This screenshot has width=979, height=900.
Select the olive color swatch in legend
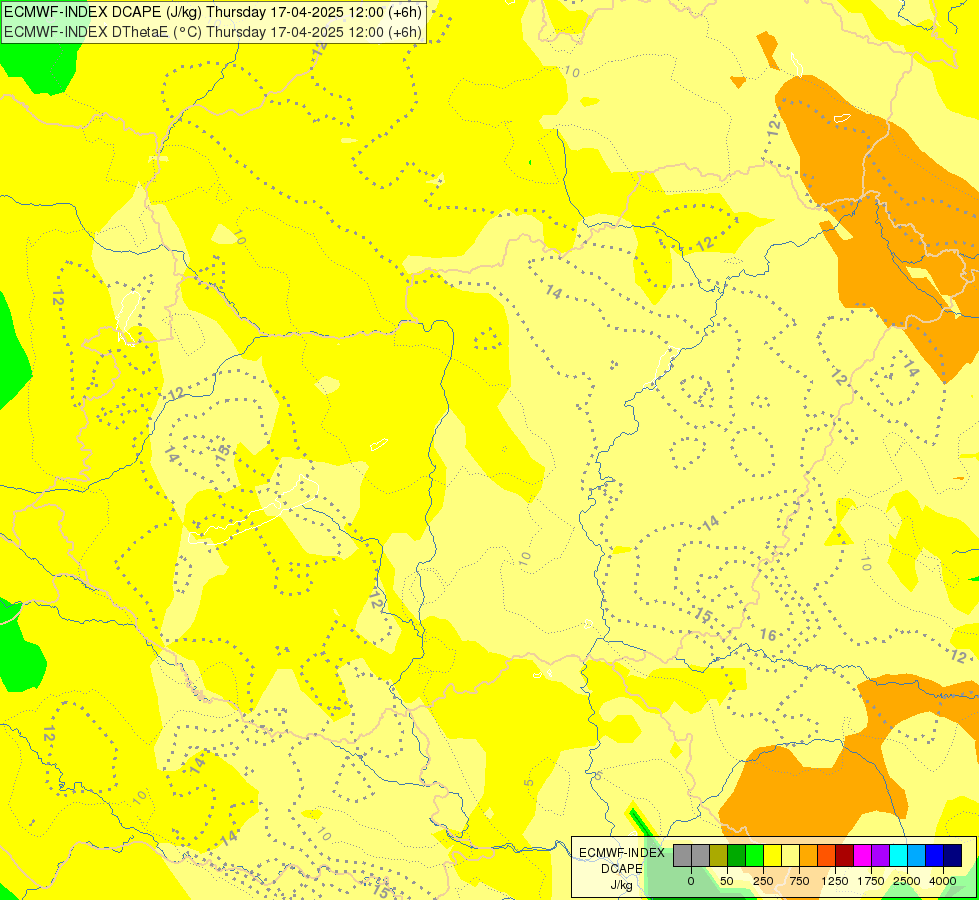[x=719, y=856]
